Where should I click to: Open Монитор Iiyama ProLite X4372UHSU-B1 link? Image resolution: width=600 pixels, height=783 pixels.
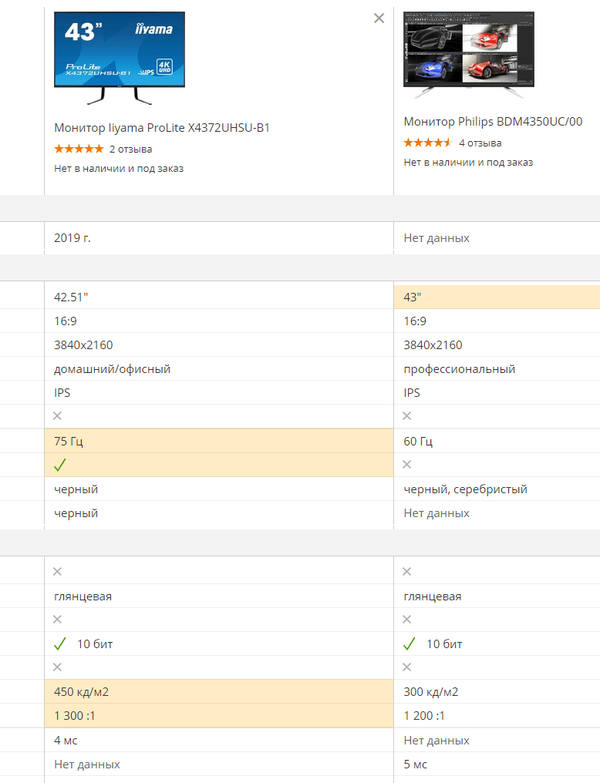(162, 128)
